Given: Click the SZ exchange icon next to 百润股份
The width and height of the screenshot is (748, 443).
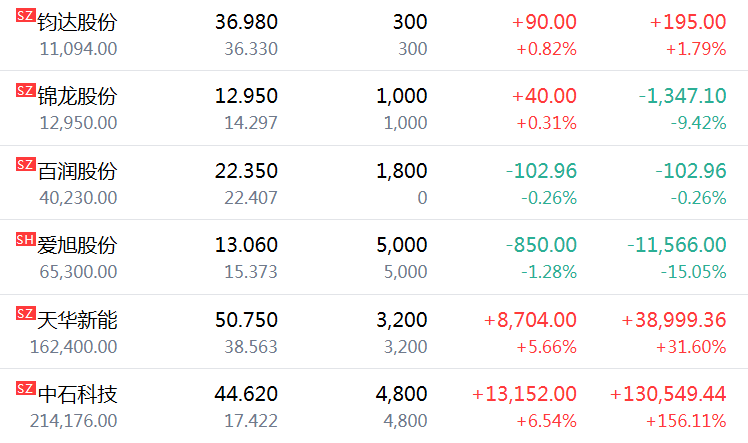Looking at the screenshot, I should [x=26, y=165].
